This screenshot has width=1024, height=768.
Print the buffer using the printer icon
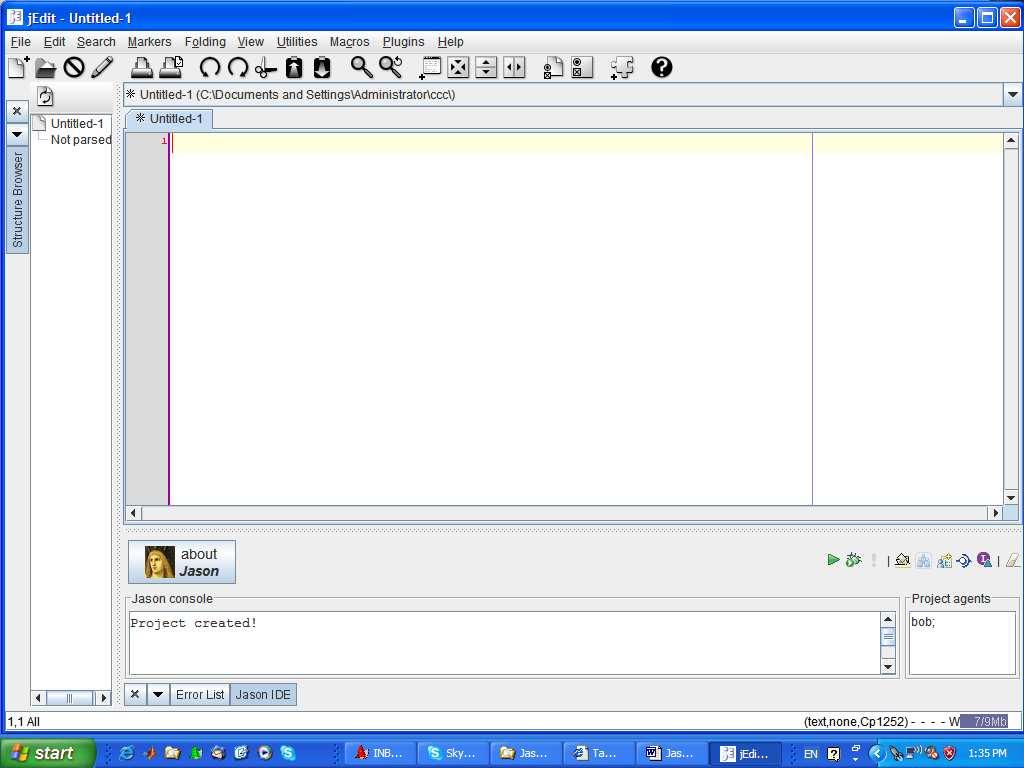click(x=142, y=67)
